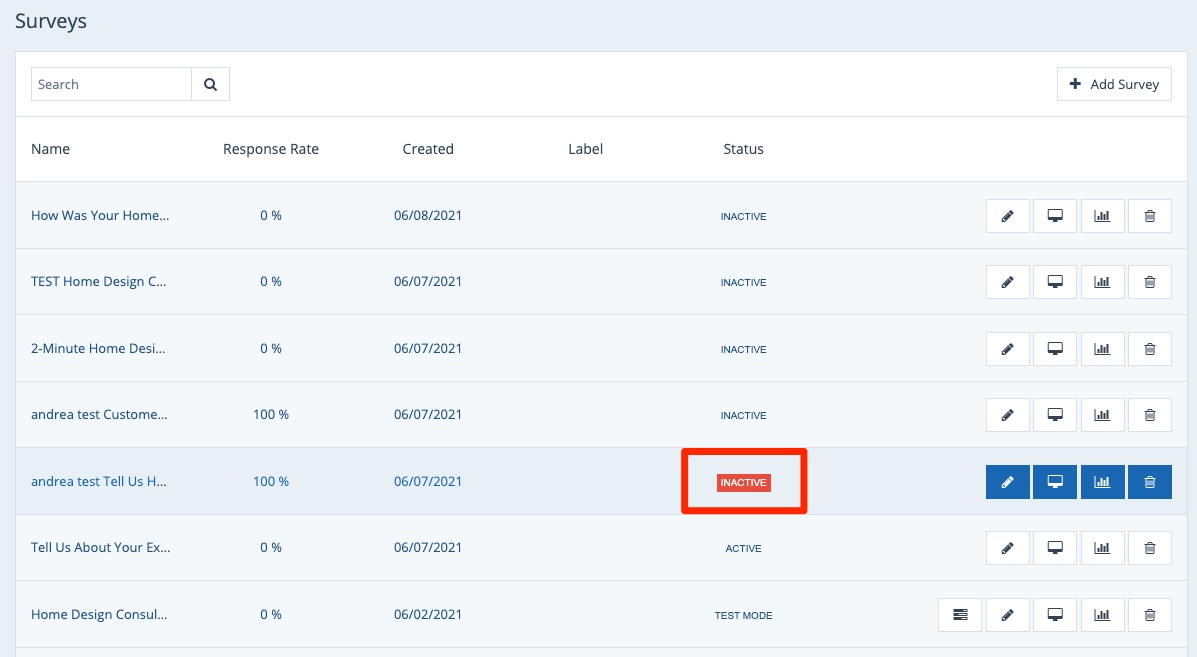Click the search magnifier icon button

pos(210,85)
